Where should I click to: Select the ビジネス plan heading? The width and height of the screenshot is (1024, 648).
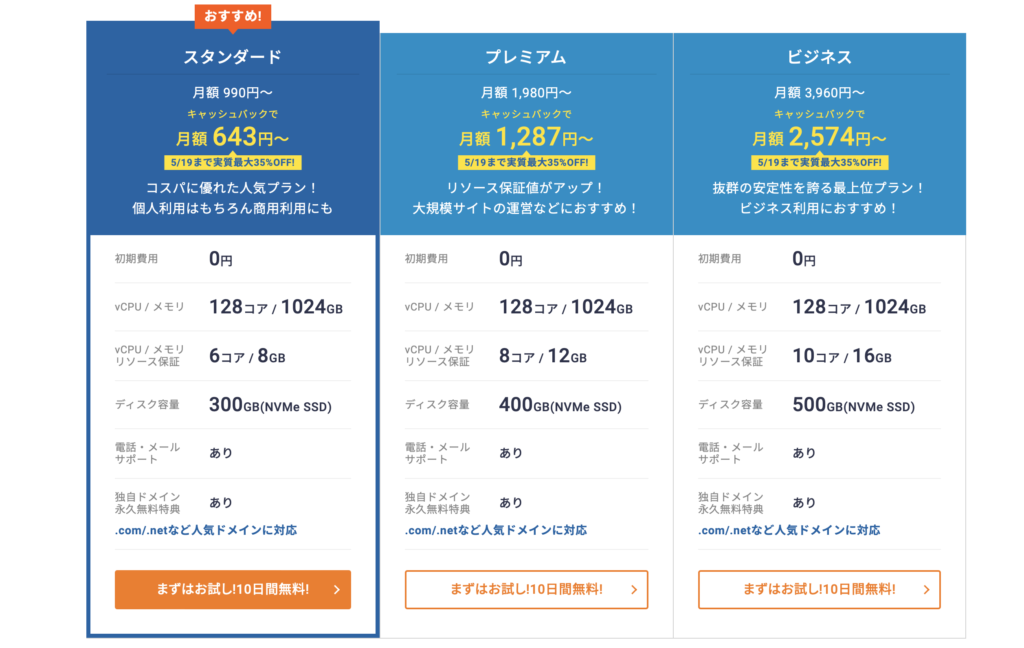(x=819, y=57)
